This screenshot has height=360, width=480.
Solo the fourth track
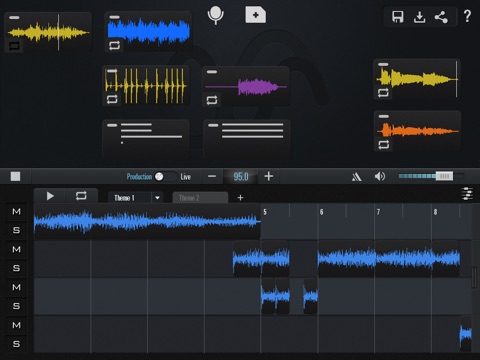16,344
